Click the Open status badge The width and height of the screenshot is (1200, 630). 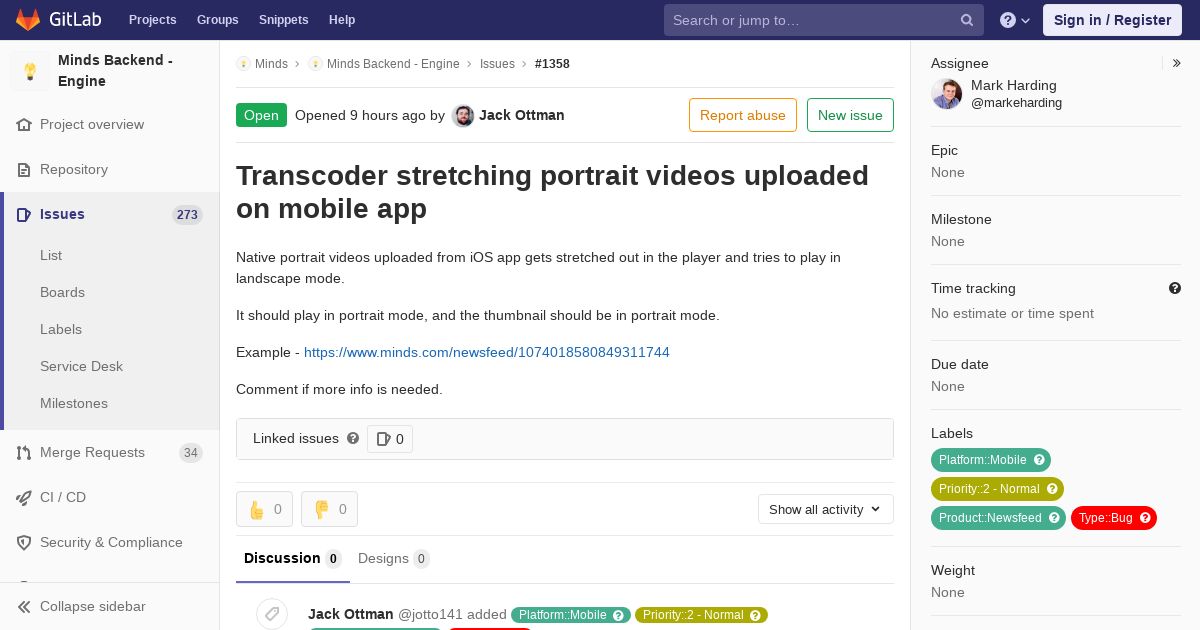(x=261, y=115)
